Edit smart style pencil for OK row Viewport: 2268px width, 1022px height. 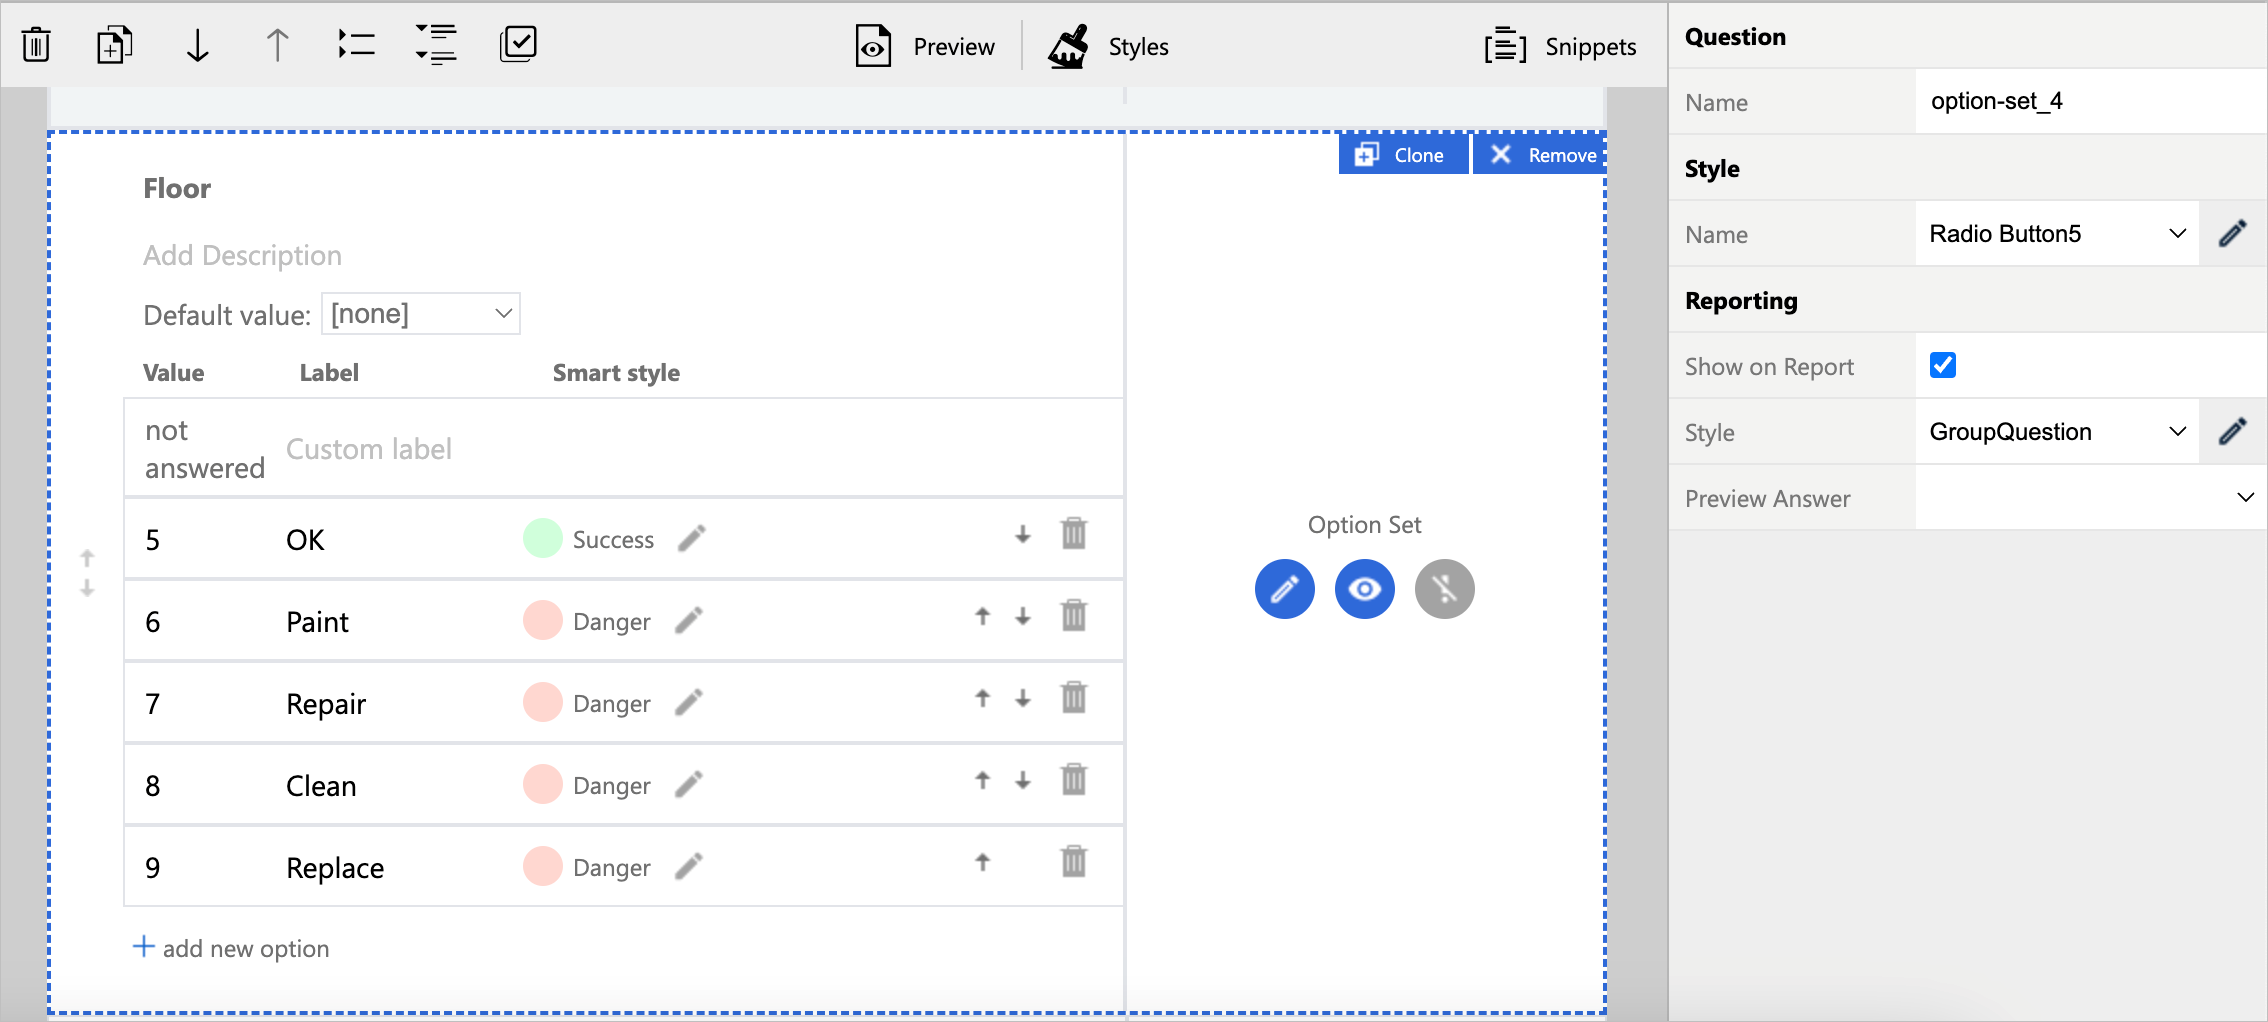point(691,539)
